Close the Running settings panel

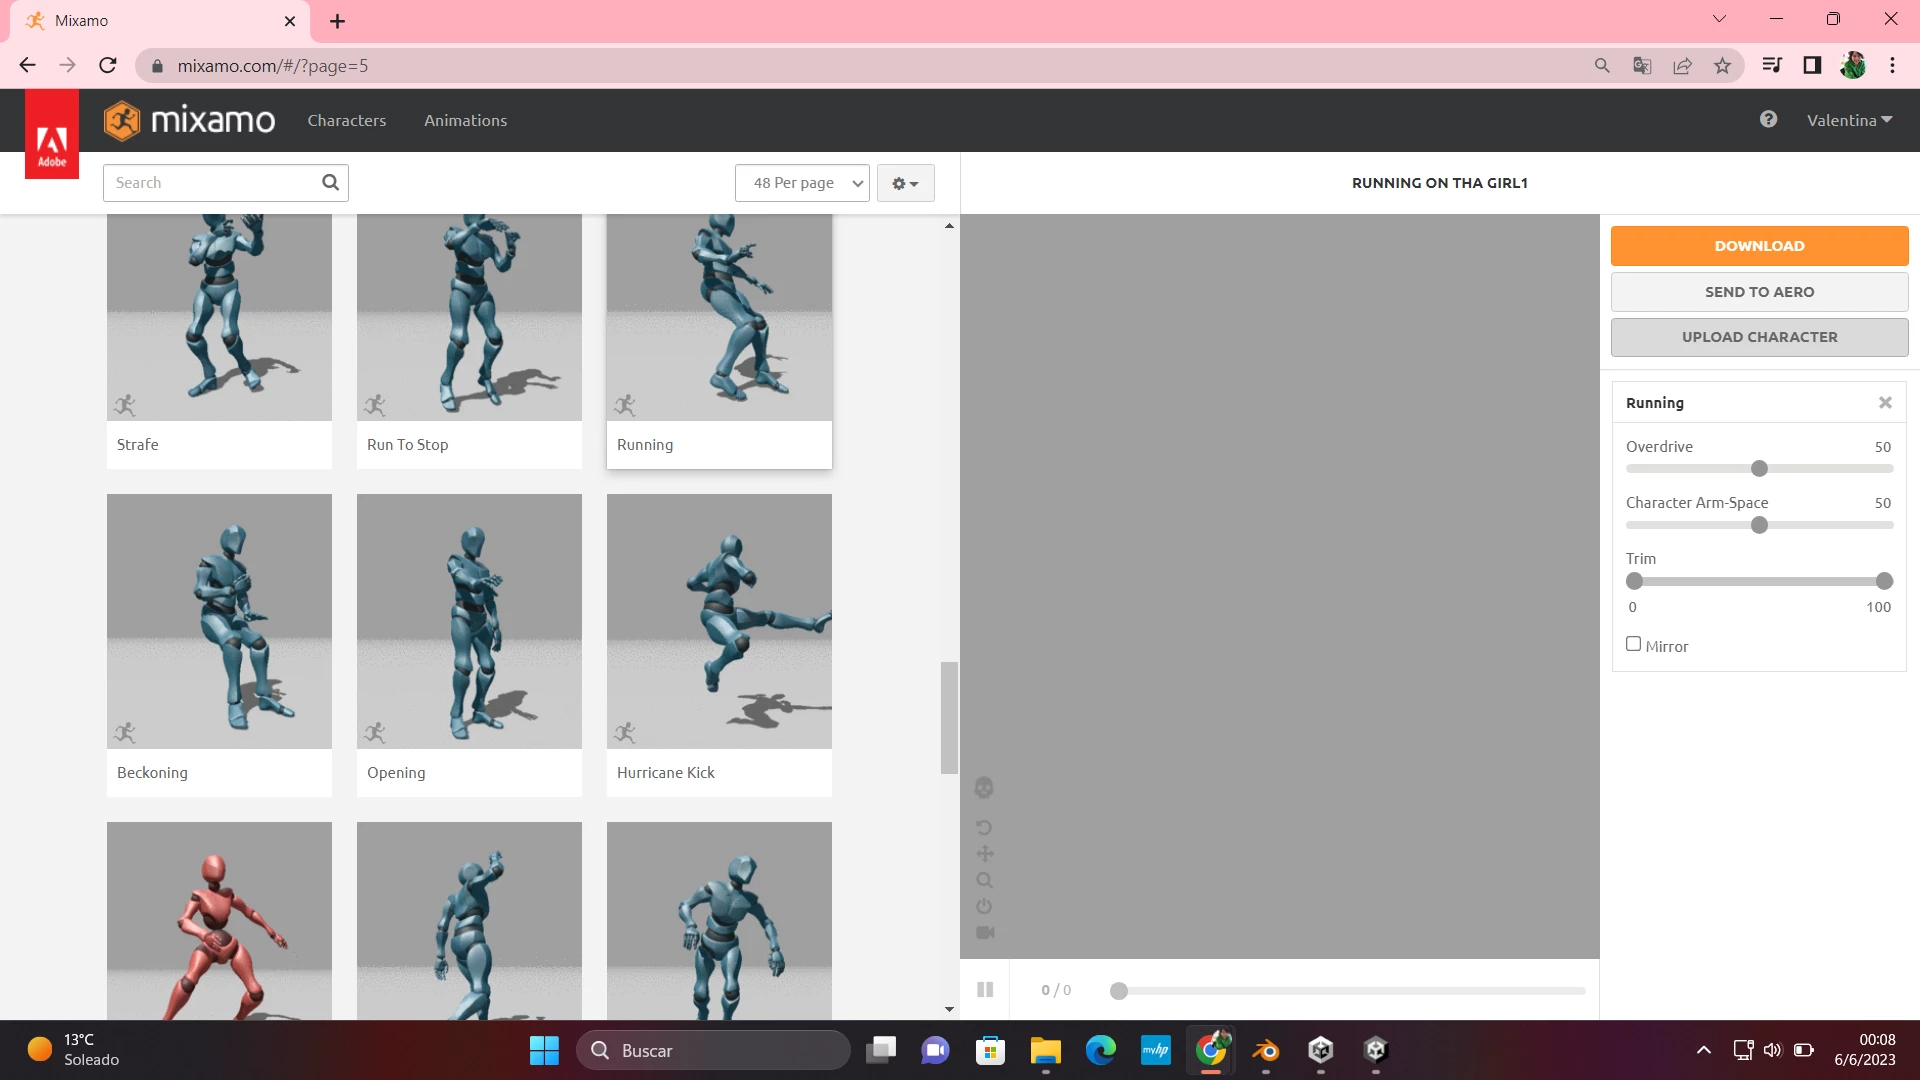click(x=1884, y=403)
